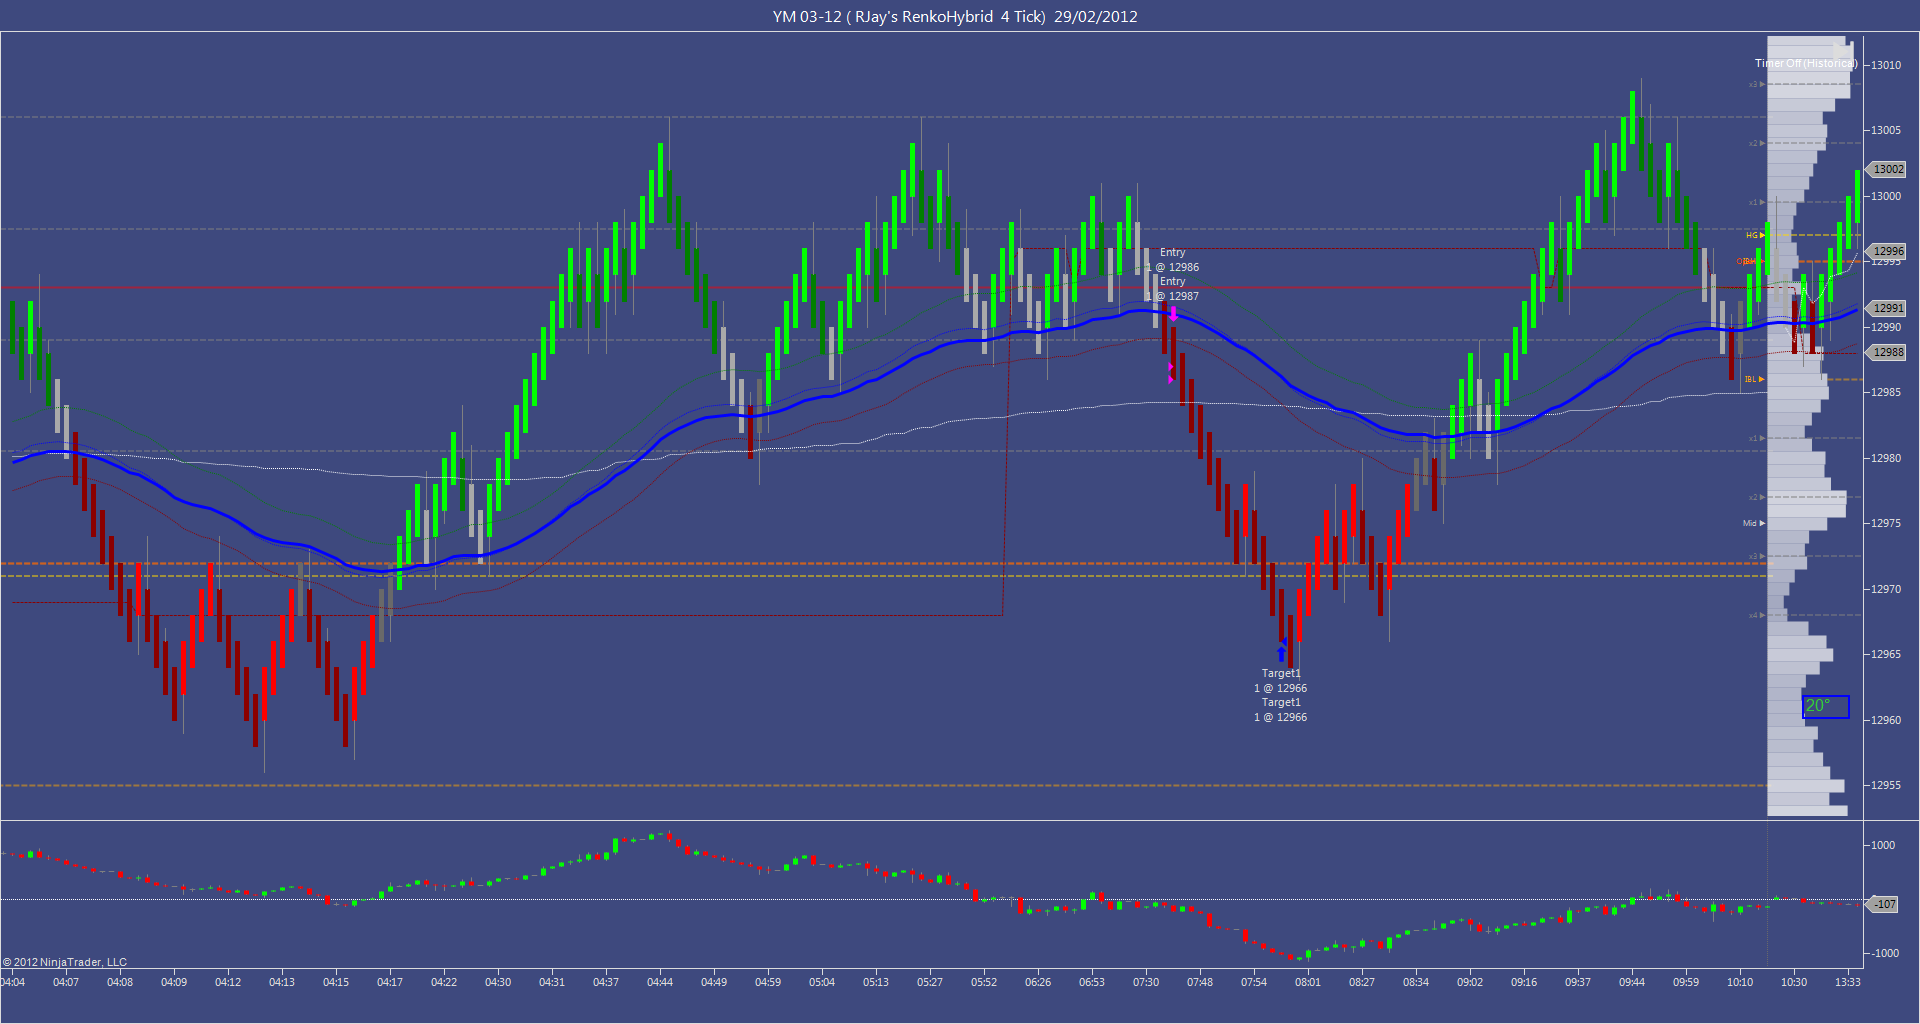Click the 09:37 time axis label
The image size is (1920, 1024).
coord(1578,982)
